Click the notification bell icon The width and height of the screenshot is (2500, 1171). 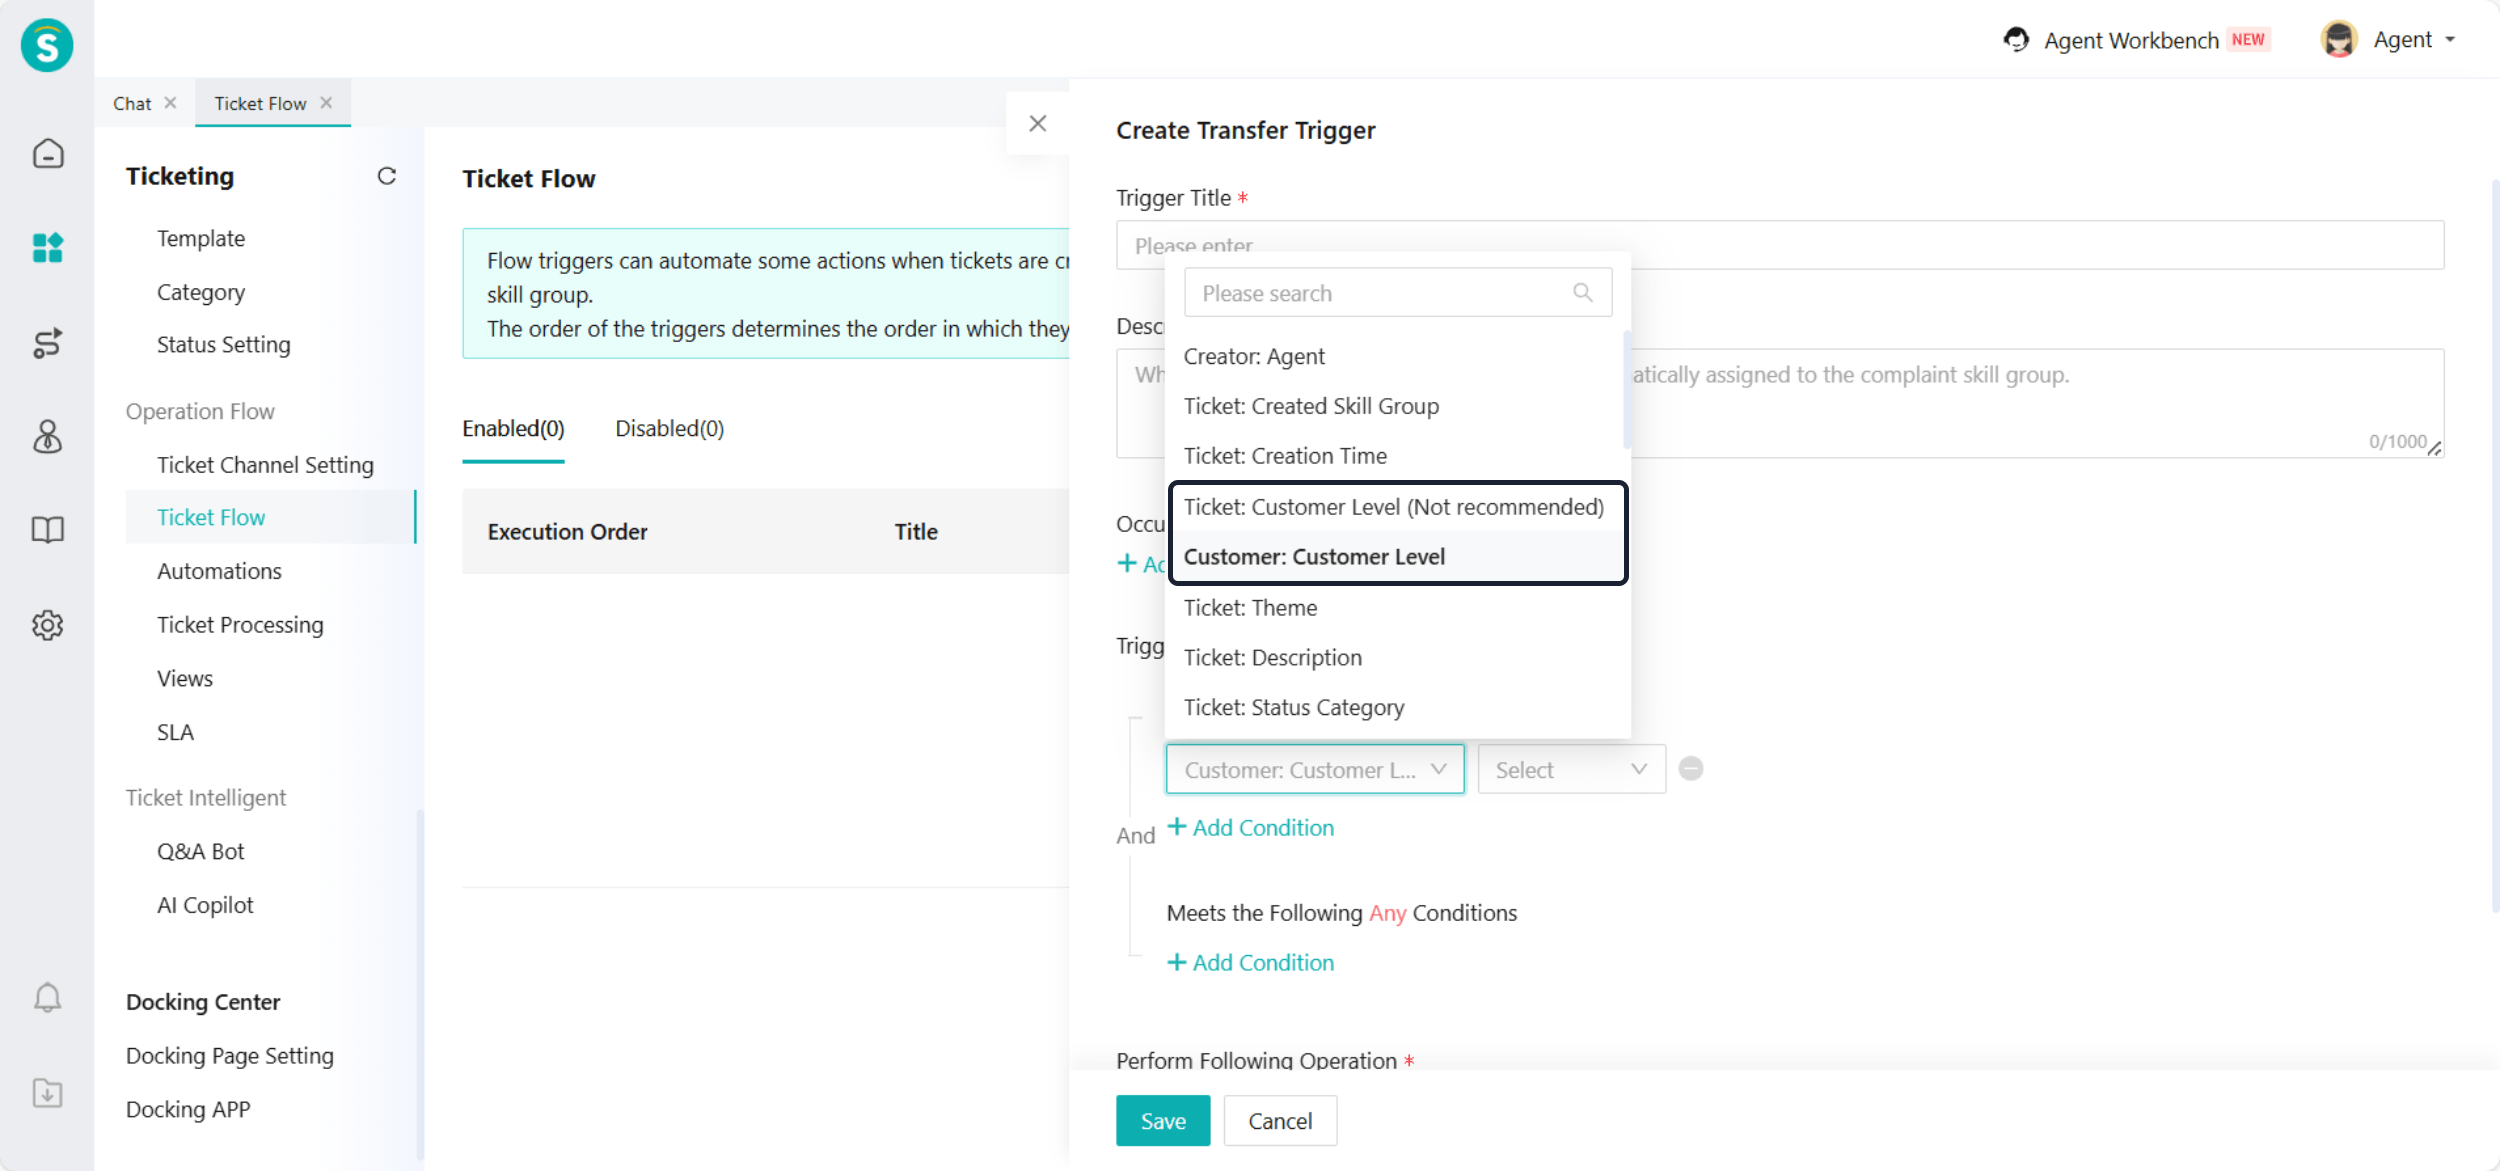pyautogui.click(x=47, y=997)
